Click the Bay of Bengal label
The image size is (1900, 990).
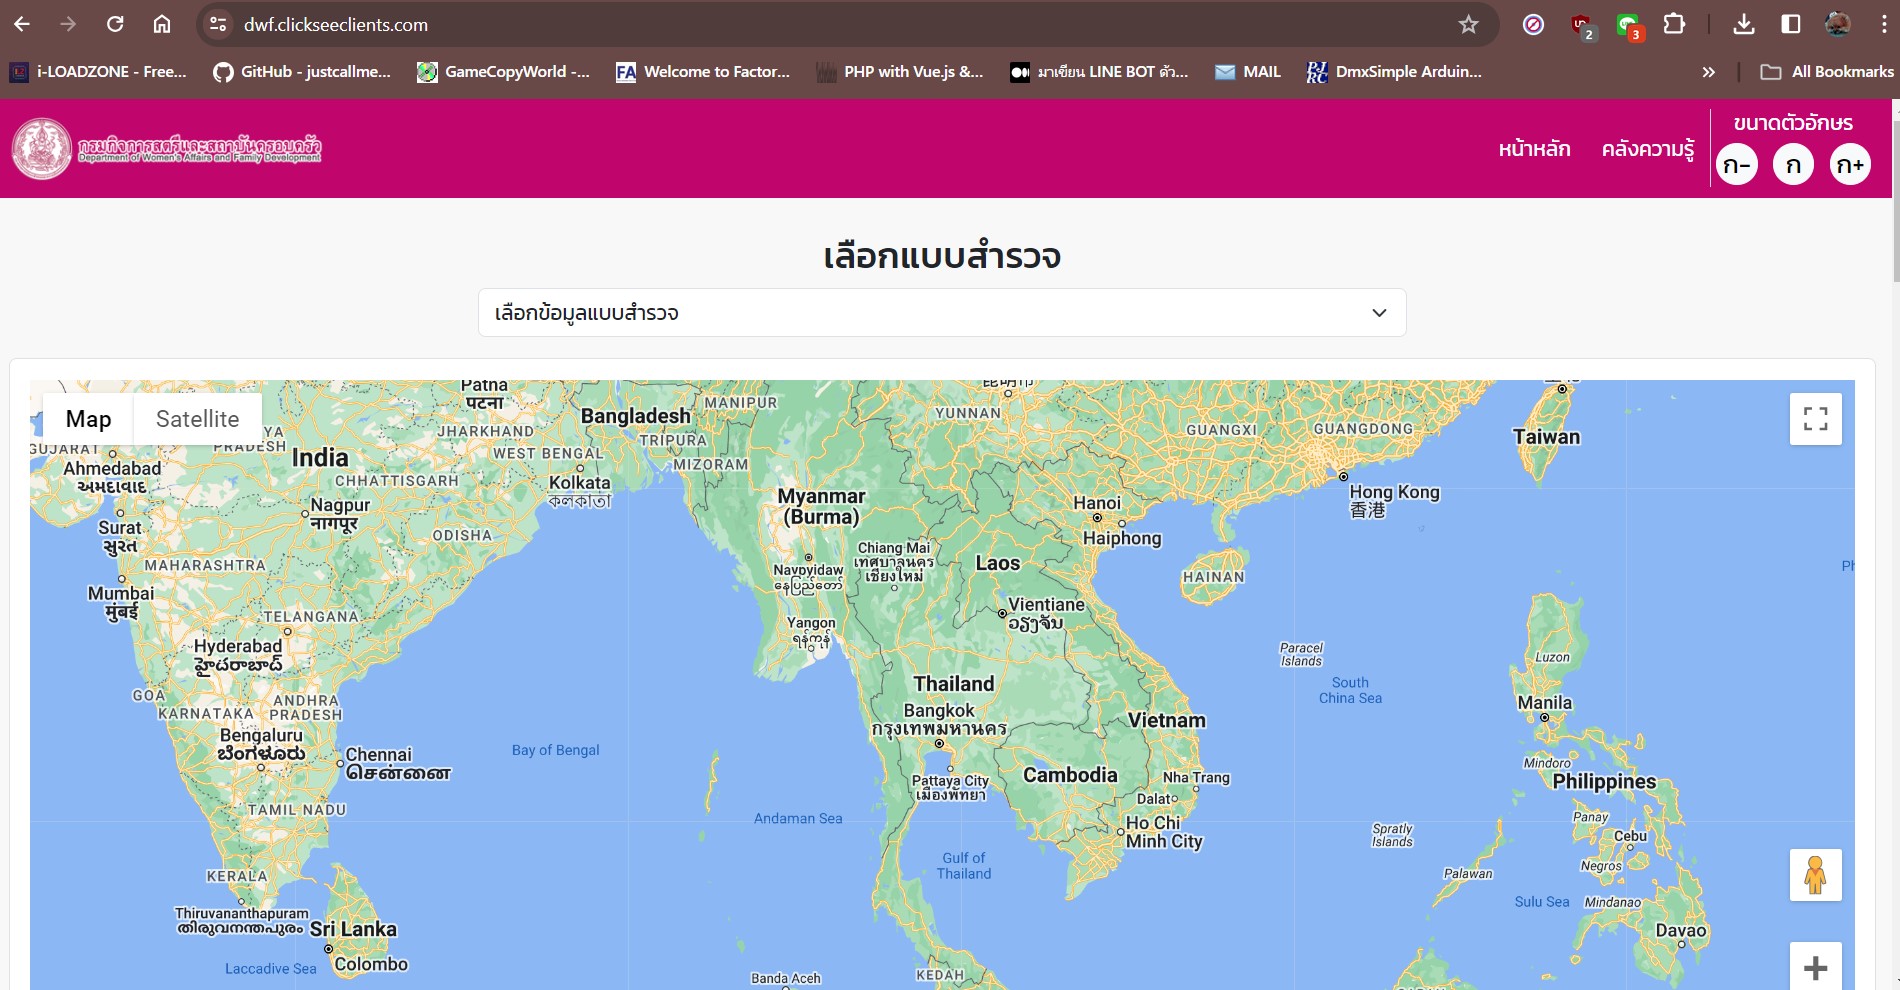pos(555,750)
